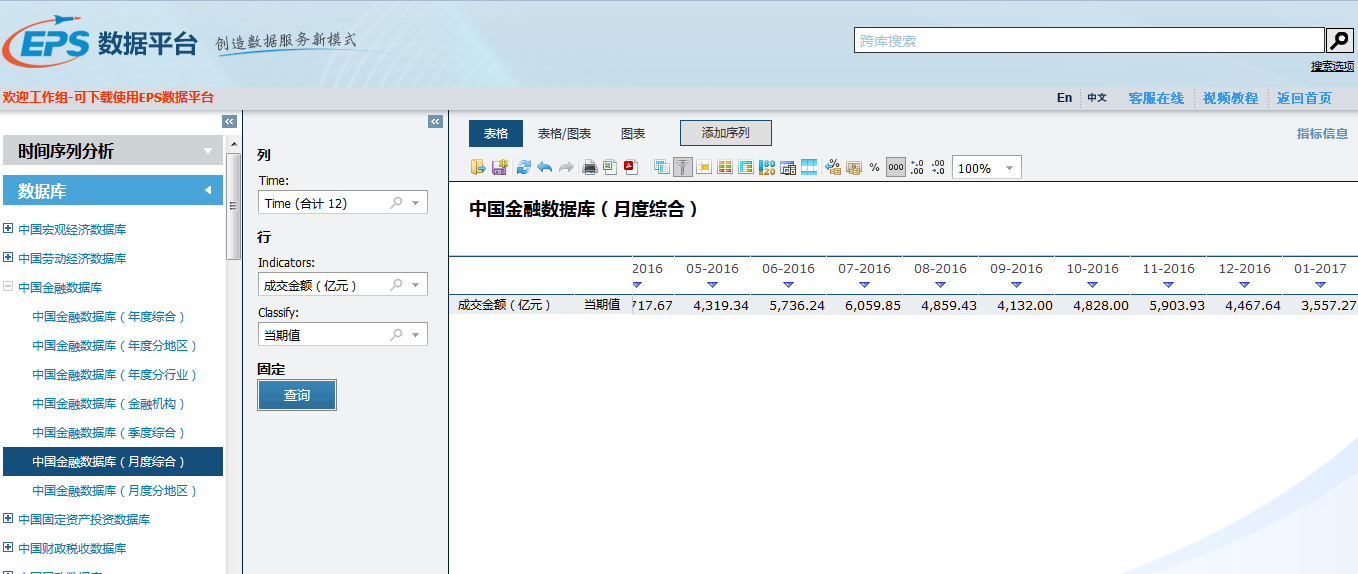
Task: Open 指标信息 link
Action: click(x=1322, y=133)
